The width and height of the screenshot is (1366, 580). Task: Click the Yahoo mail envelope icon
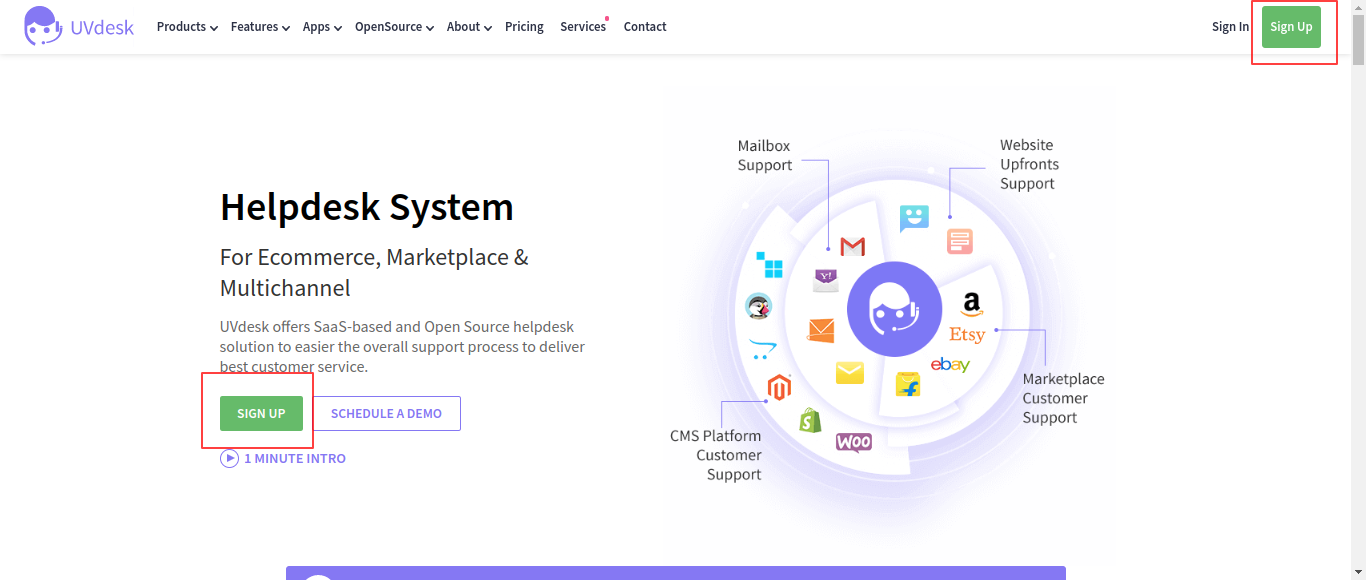[x=825, y=281]
